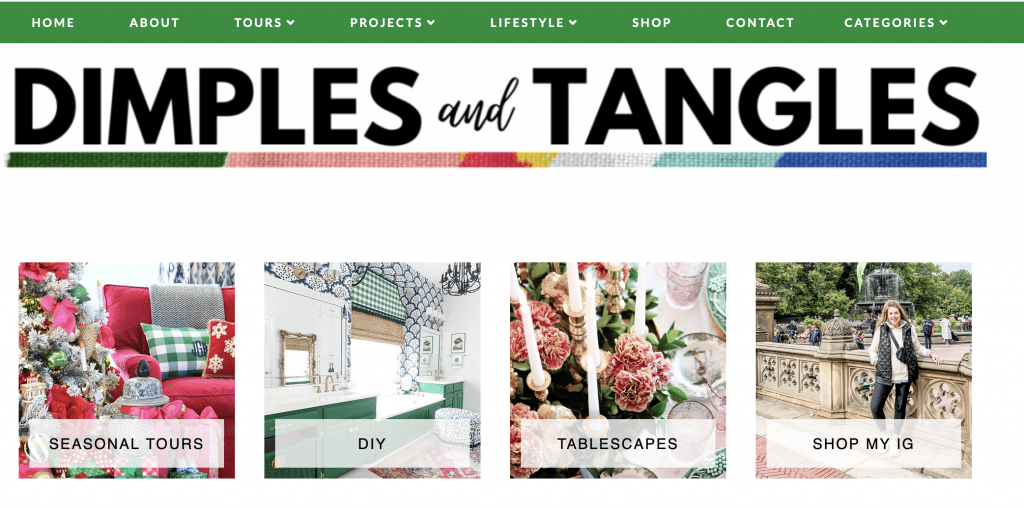The width and height of the screenshot is (1024, 508).
Task: Go to the About page
Action: [154, 22]
